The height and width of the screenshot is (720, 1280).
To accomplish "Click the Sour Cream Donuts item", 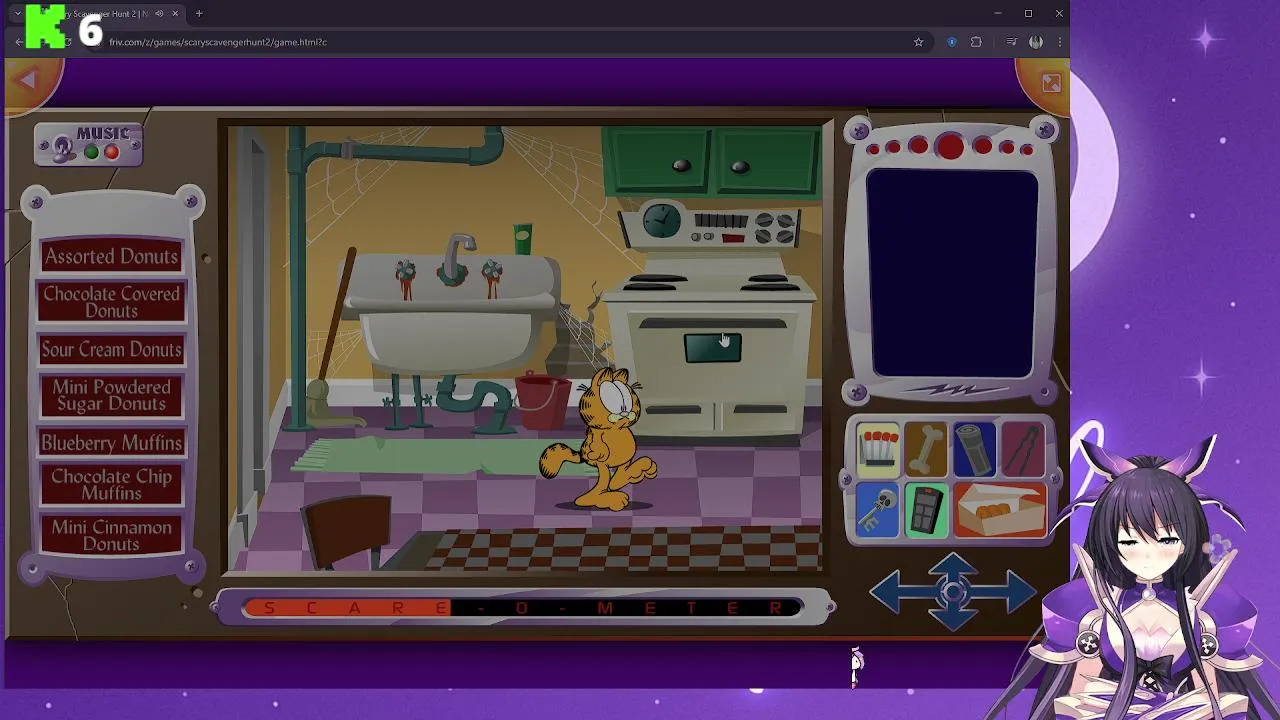I will (x=111, y=349).
